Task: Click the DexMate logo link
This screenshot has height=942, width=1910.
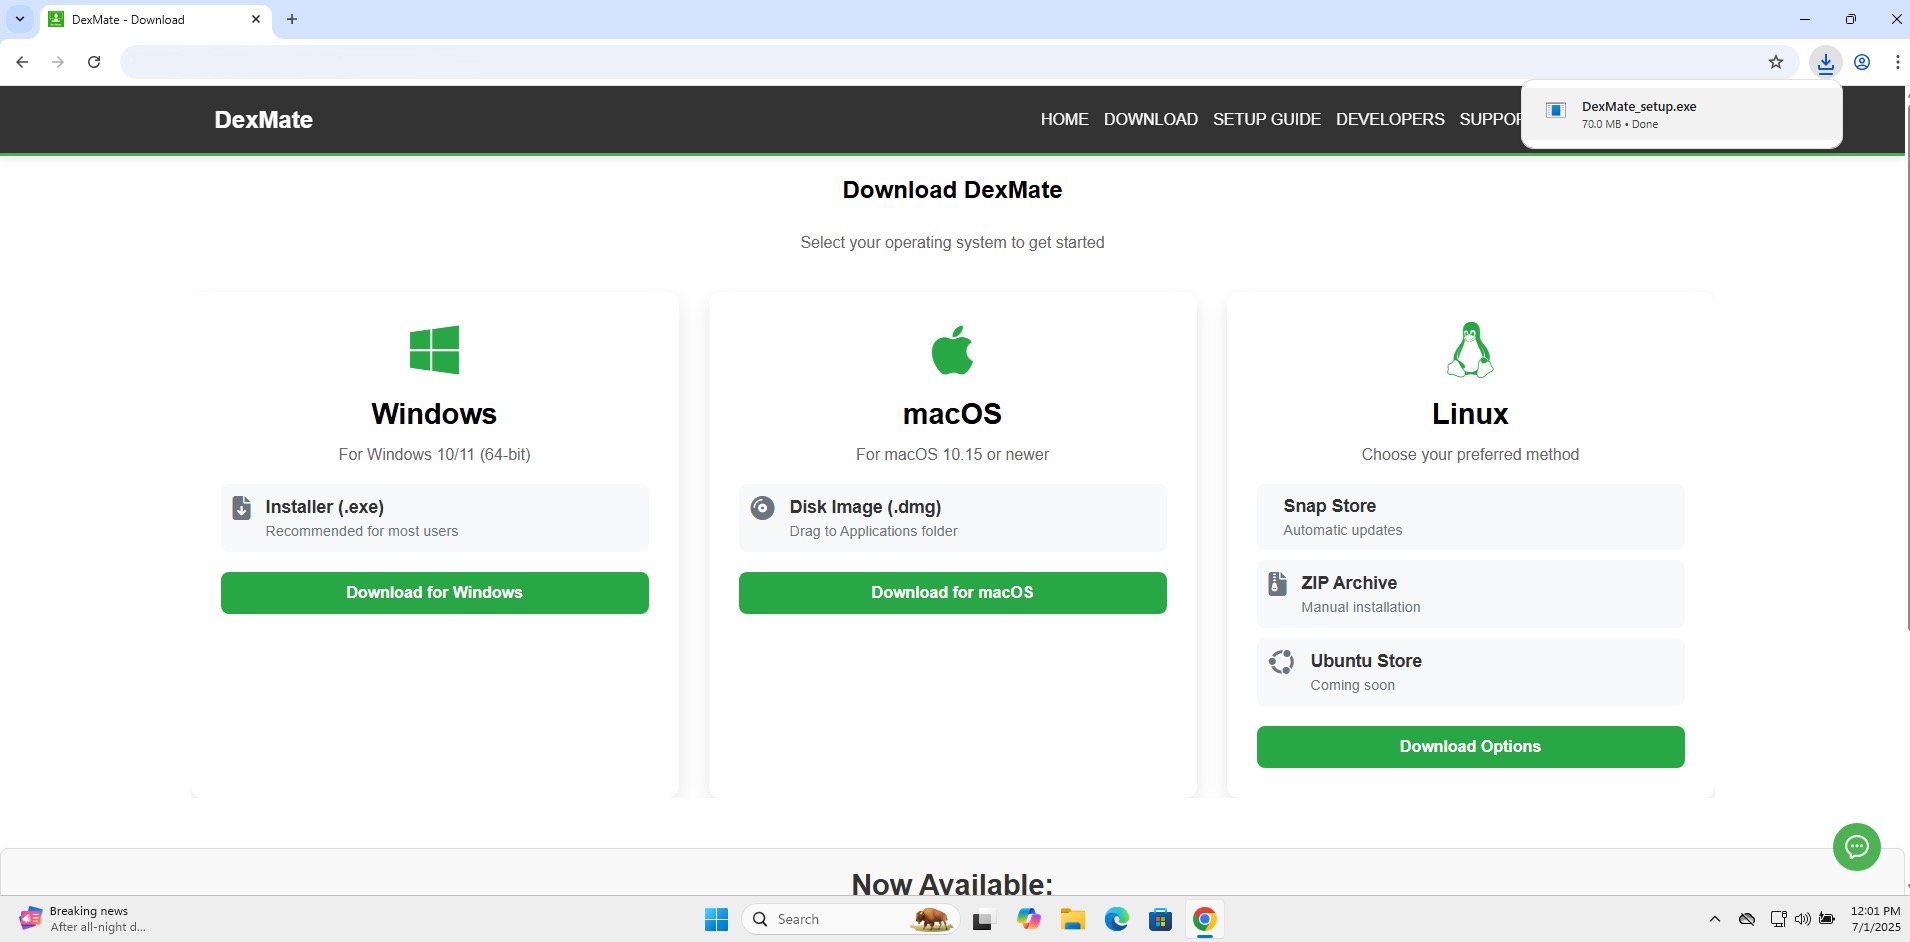Action: [264, 119]
